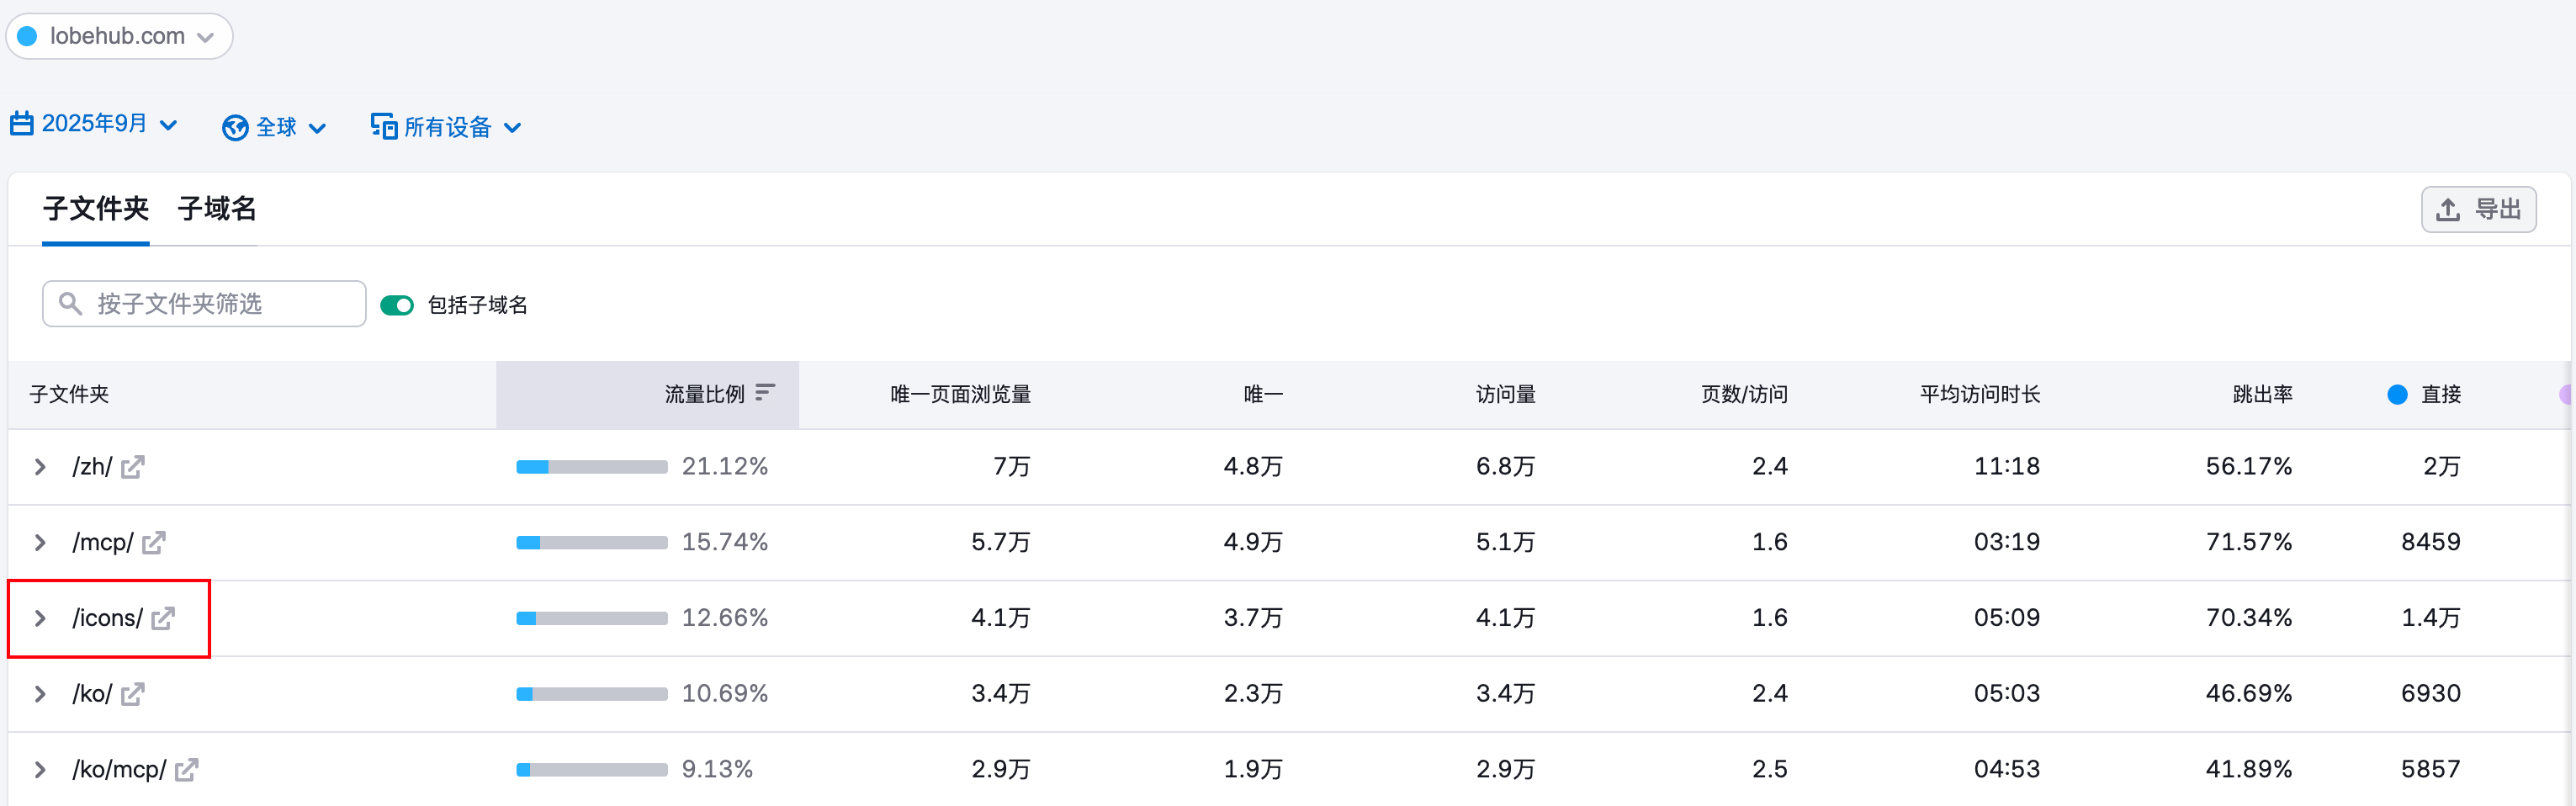Open external link icon beside /icons/

point(163,619)
